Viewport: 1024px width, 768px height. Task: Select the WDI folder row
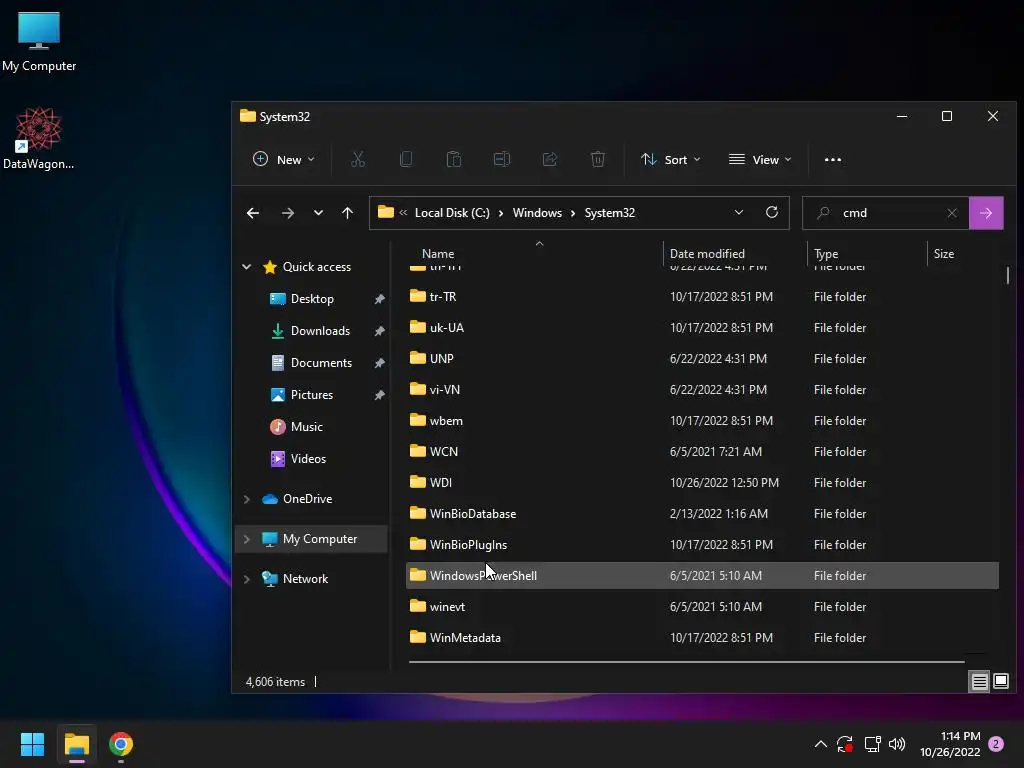click(702, 483)
